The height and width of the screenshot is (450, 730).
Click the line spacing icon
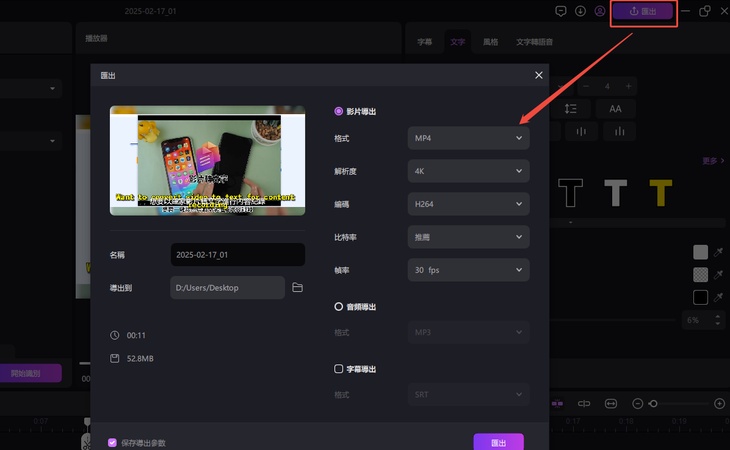click(x=571, y=109)
